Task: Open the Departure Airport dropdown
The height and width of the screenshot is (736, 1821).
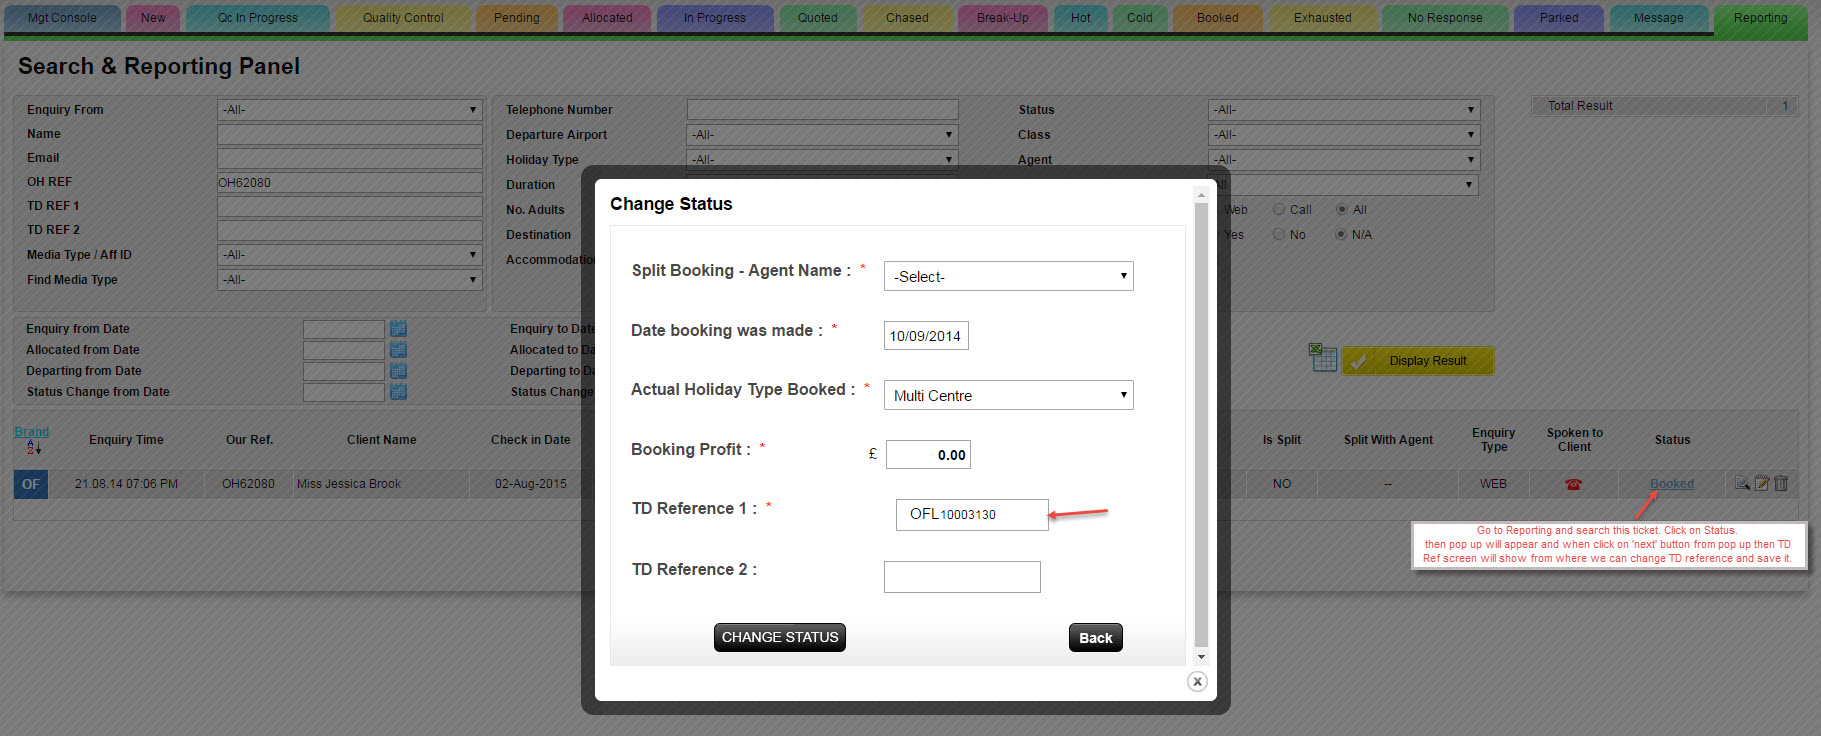Action: (x=822, y=134)
